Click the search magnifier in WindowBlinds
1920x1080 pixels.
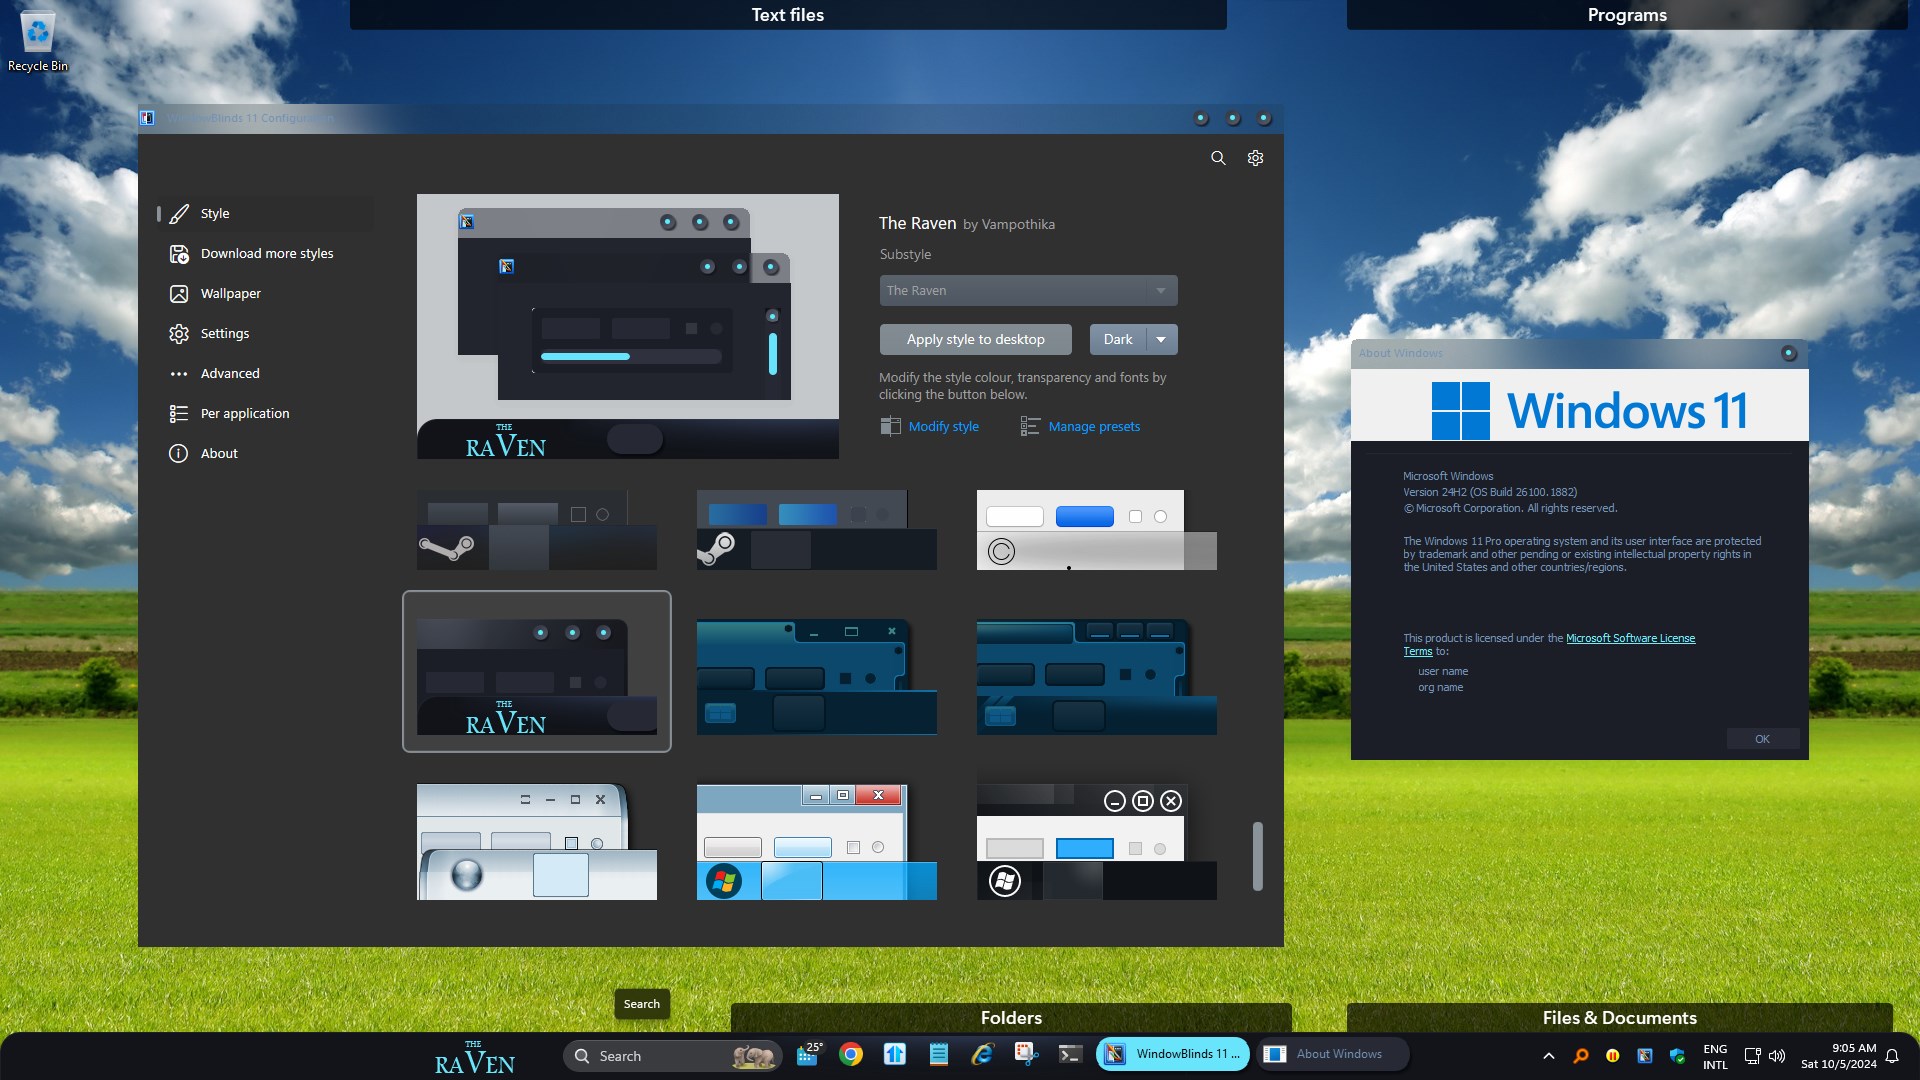pos(1218,158)
